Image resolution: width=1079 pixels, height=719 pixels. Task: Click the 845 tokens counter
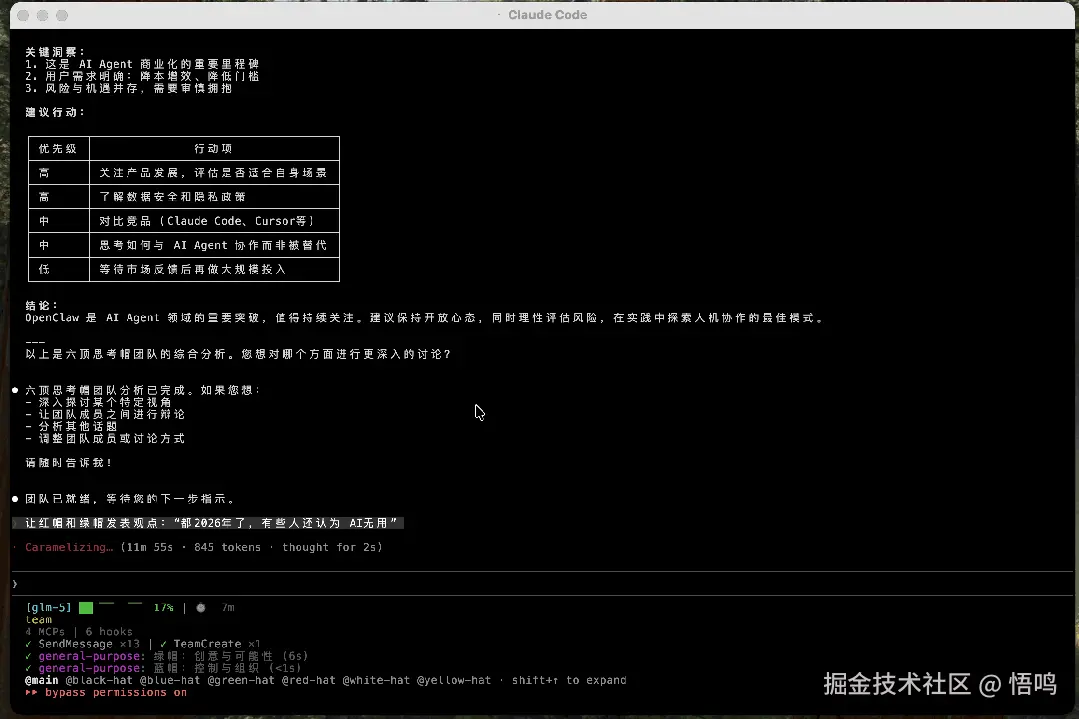(x=228, y=547)
